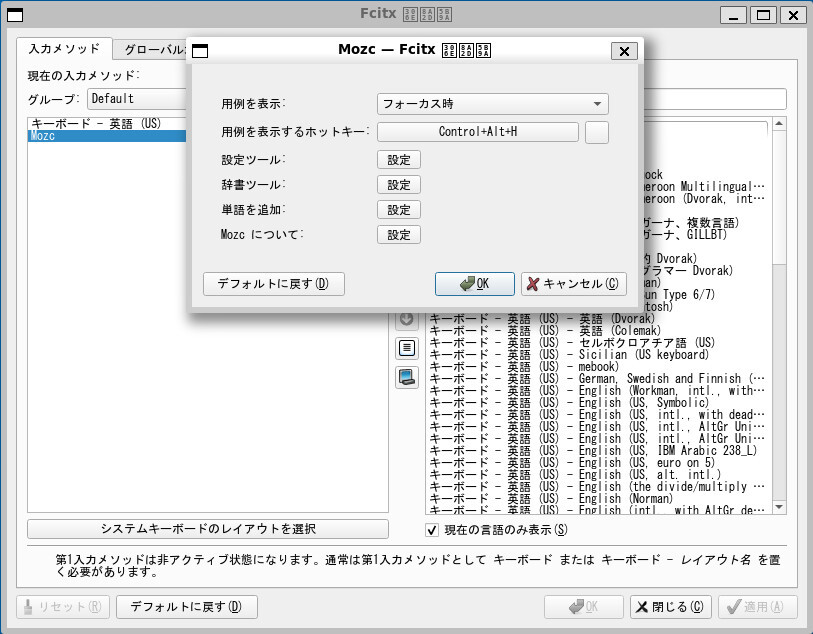Select the Sicilian (US keyboard) row
The image size is (813, 634).
point(597,355)
